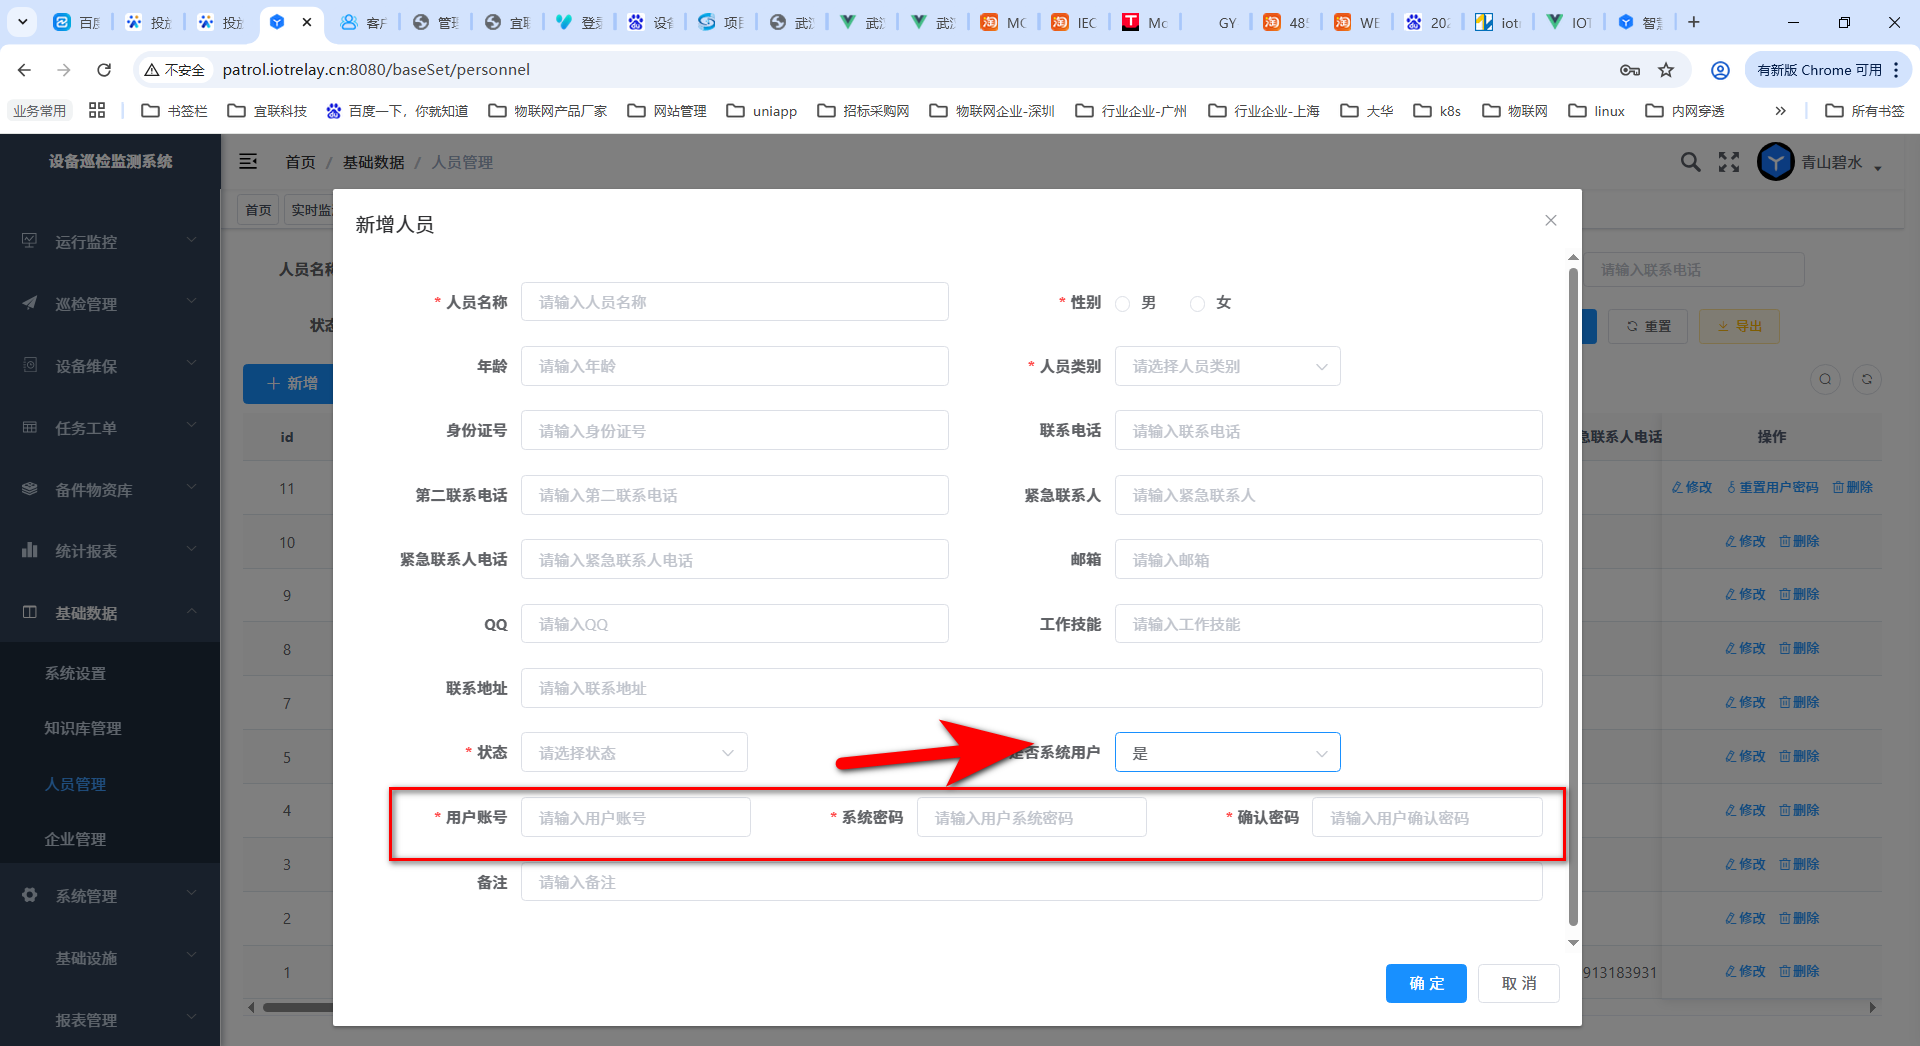
Task: Open the Chrome profile avatar icon
Action: tap(1720, 70)
